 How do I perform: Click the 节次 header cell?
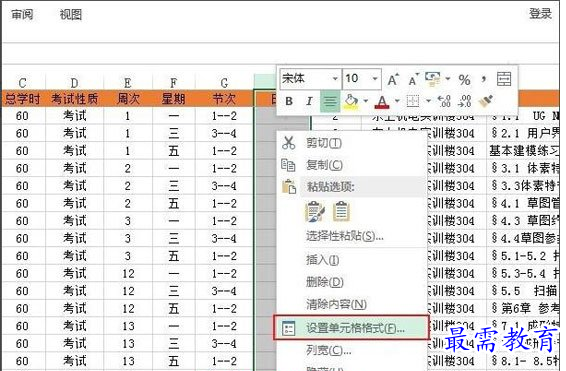coord(224,99)
